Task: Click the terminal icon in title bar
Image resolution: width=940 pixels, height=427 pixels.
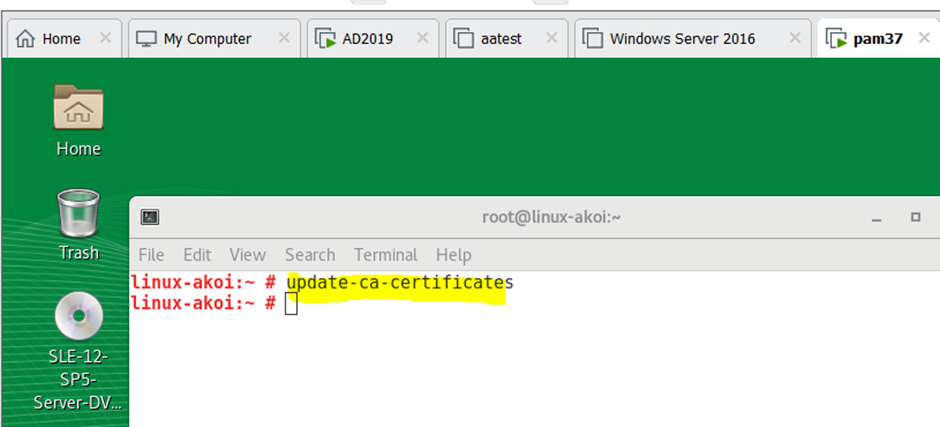Action: (150, 217)
